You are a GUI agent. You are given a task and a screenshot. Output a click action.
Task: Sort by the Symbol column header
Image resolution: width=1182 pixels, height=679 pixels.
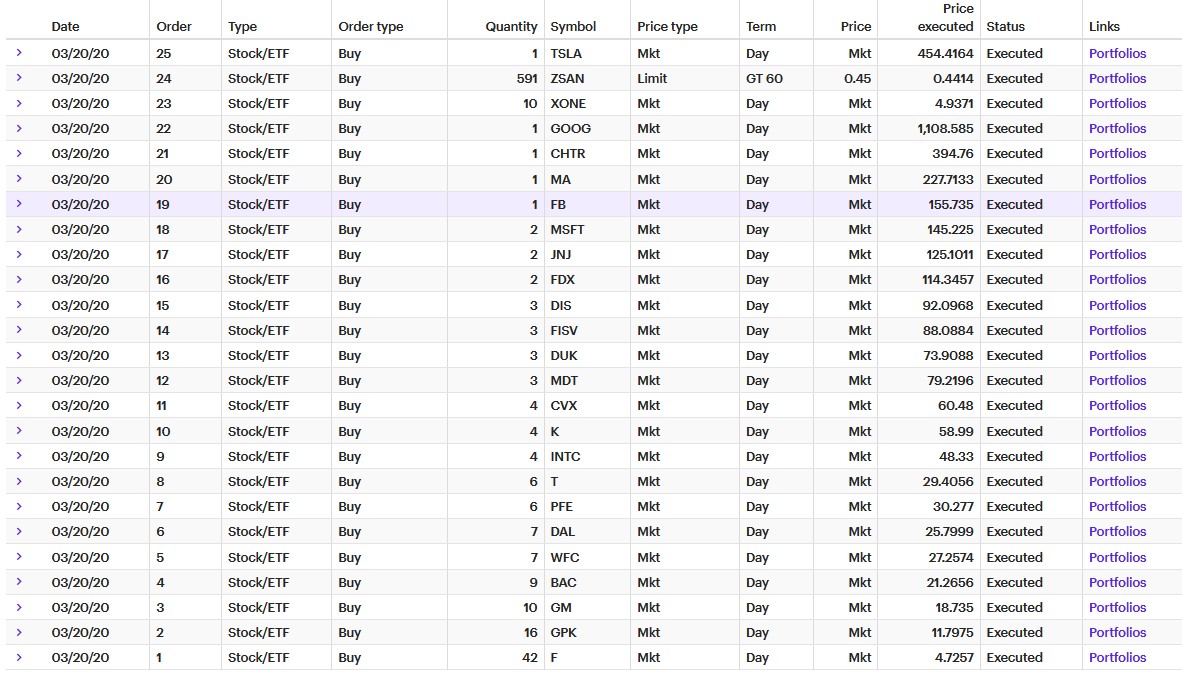573,27
